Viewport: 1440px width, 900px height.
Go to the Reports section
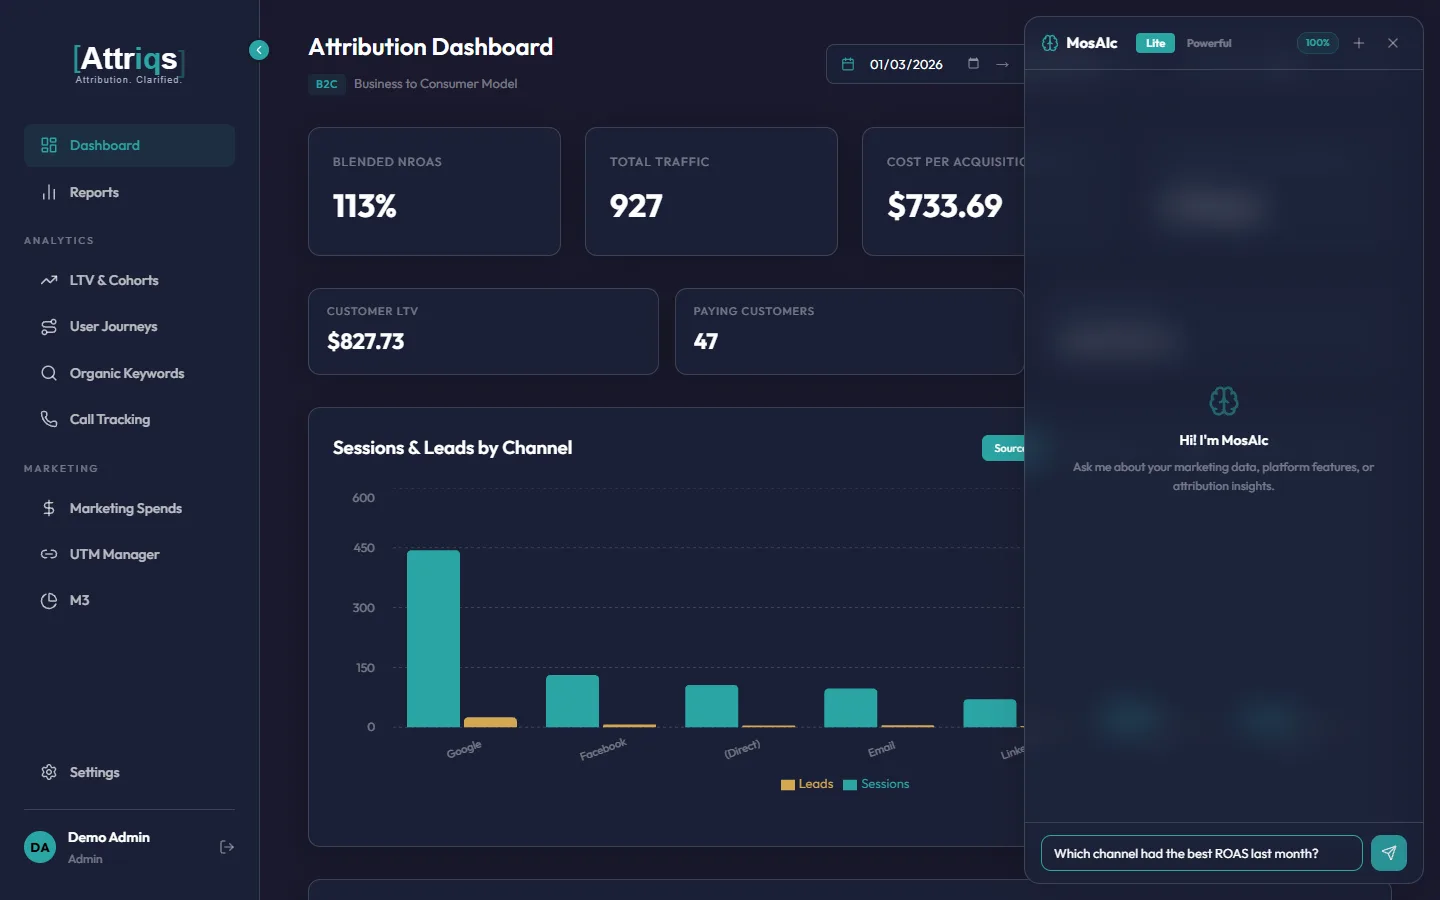pos(93,192)
